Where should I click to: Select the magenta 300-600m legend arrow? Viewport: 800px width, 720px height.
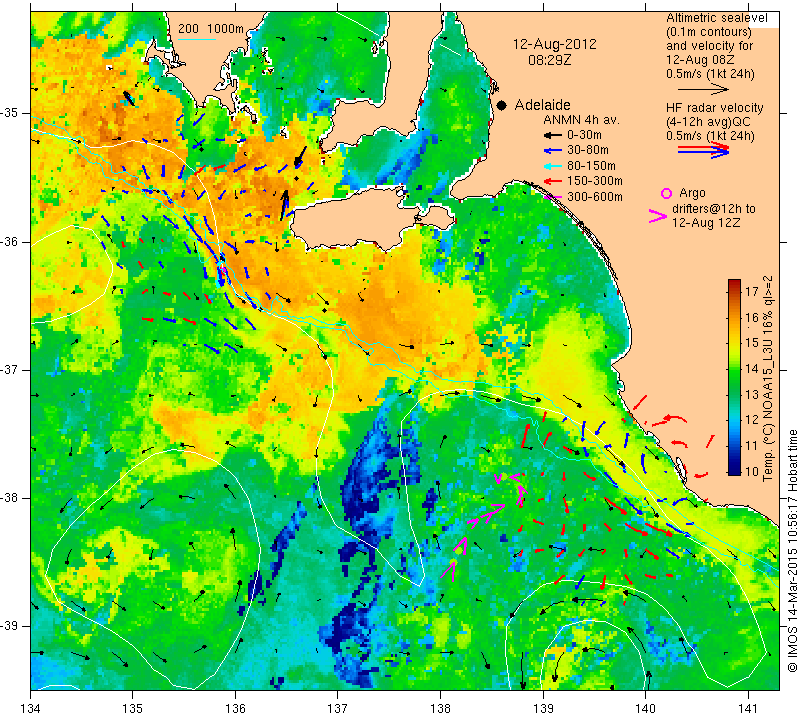[x=553, y=197]
